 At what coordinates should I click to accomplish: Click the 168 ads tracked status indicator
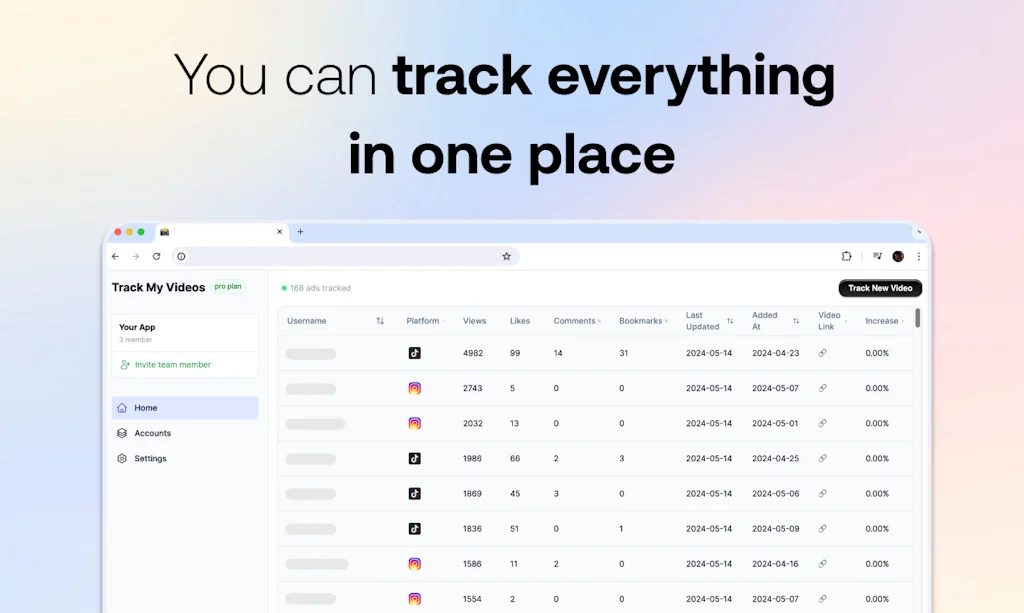(x=316, y=288)
